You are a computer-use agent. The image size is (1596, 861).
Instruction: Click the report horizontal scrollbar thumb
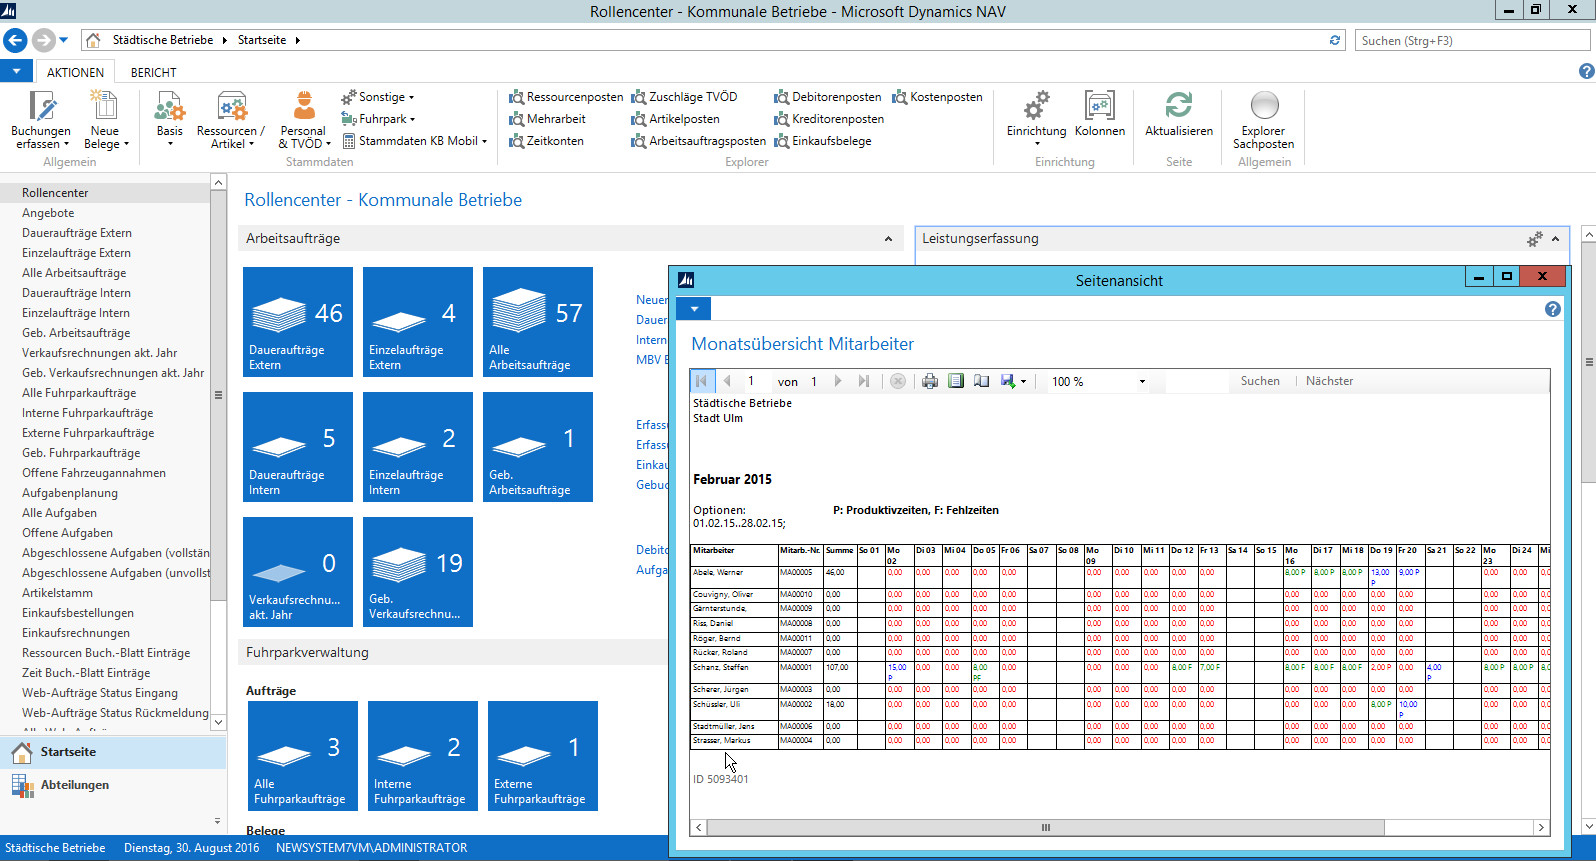click(1046, 828)
